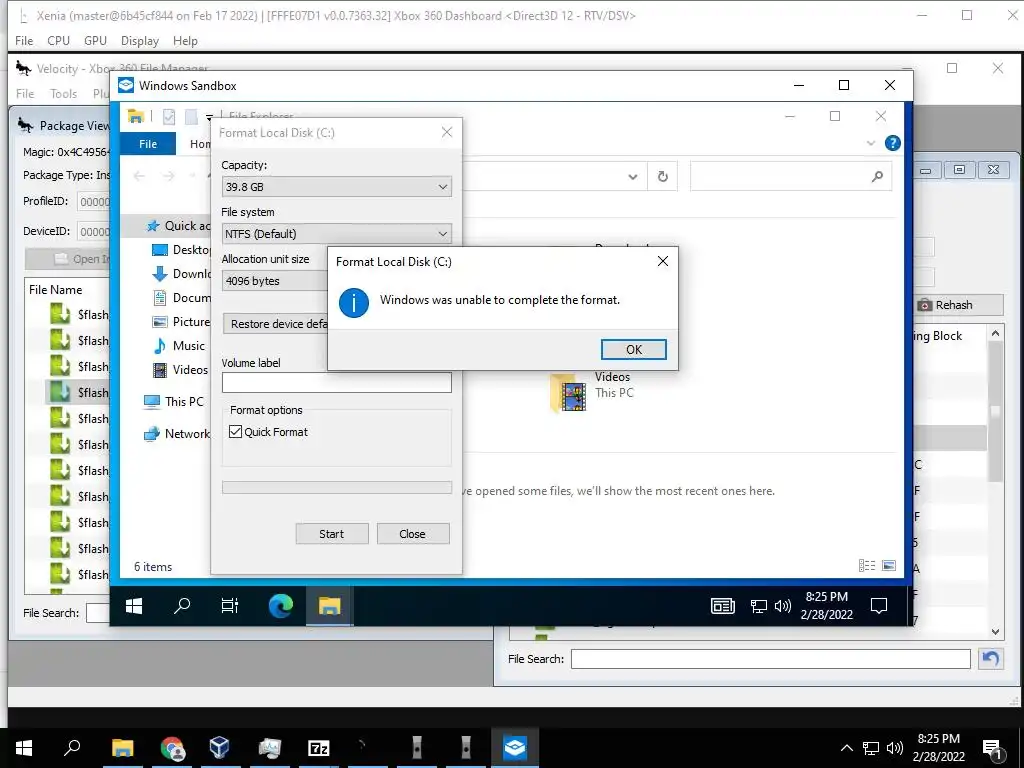
Task: Click the Pictures icon in sidebar
Action: click(160, 322)
